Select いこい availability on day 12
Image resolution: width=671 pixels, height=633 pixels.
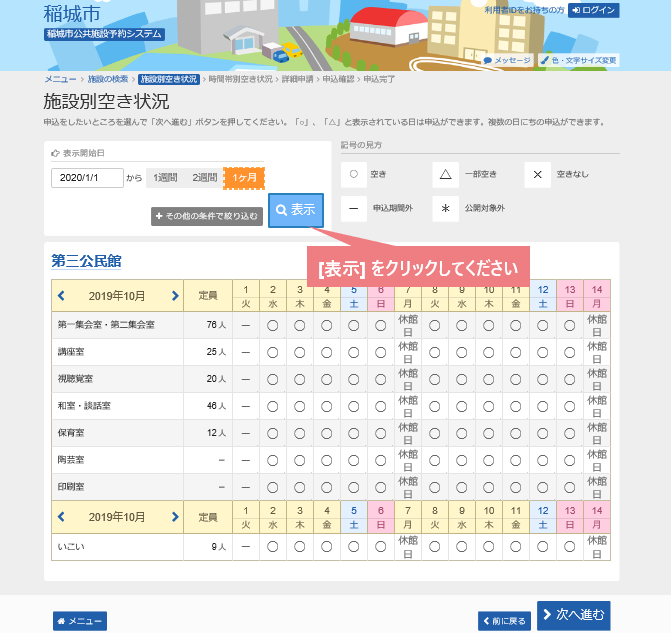coord(543,547)
